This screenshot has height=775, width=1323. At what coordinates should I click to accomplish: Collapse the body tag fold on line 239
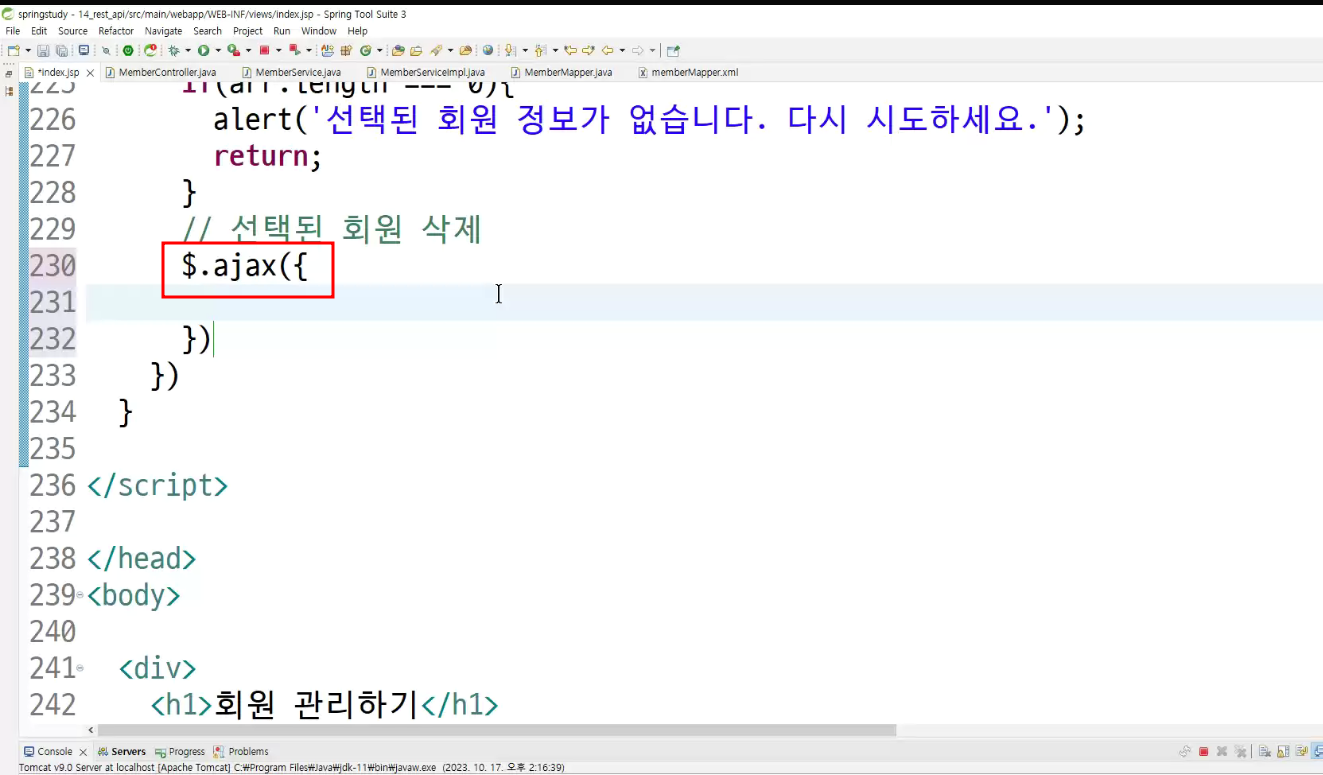coord(80,594)
